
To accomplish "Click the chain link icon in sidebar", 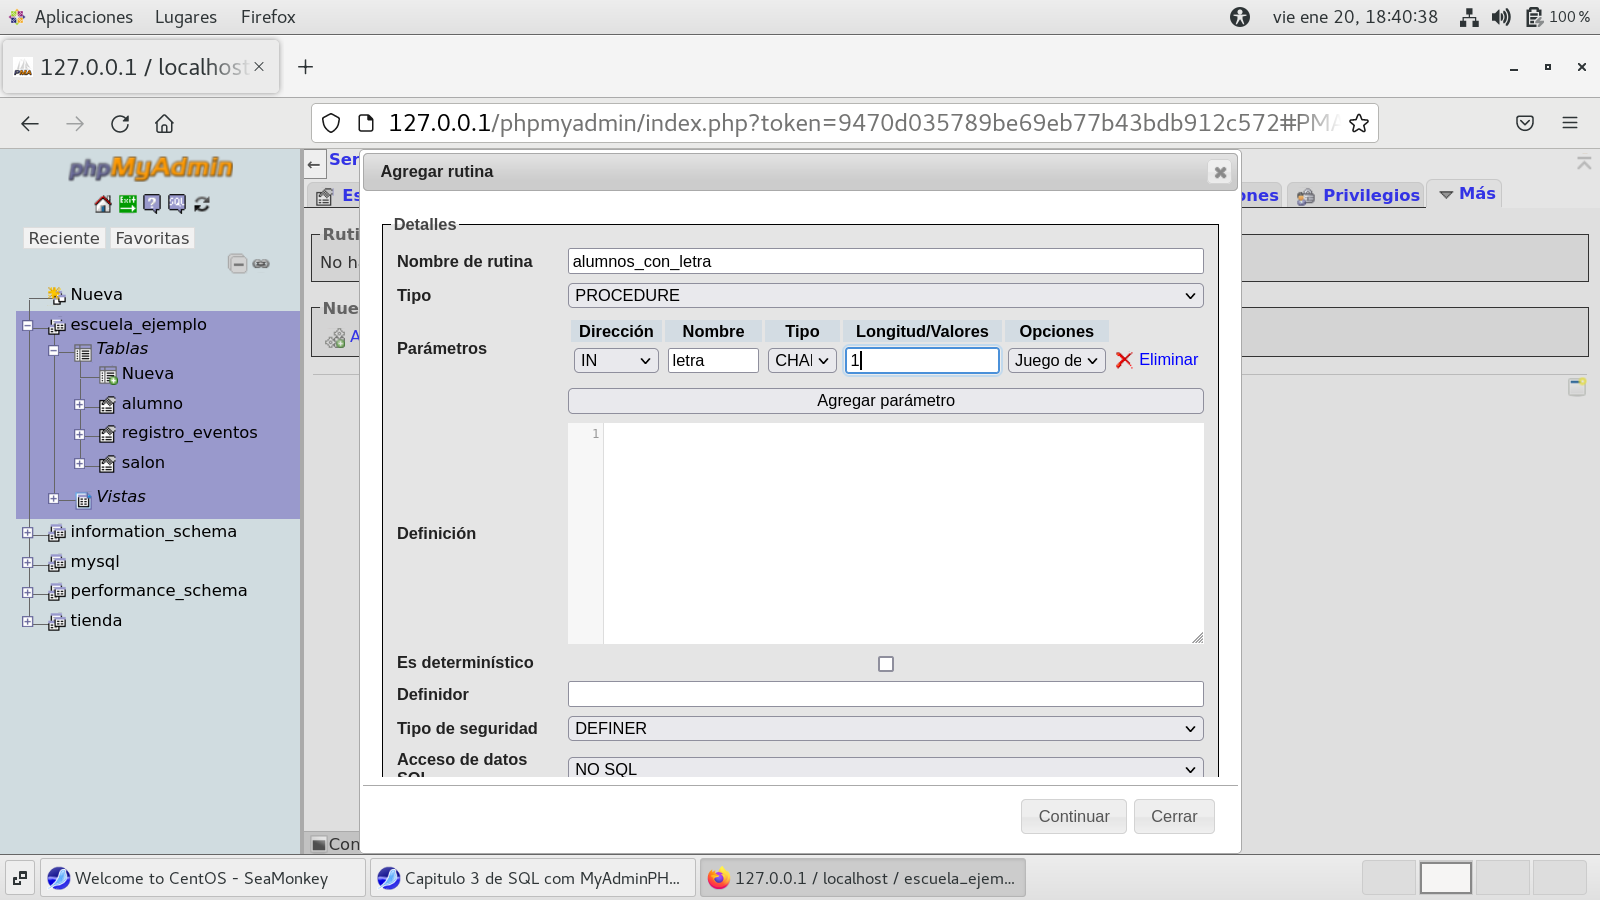I will point(261,264).
